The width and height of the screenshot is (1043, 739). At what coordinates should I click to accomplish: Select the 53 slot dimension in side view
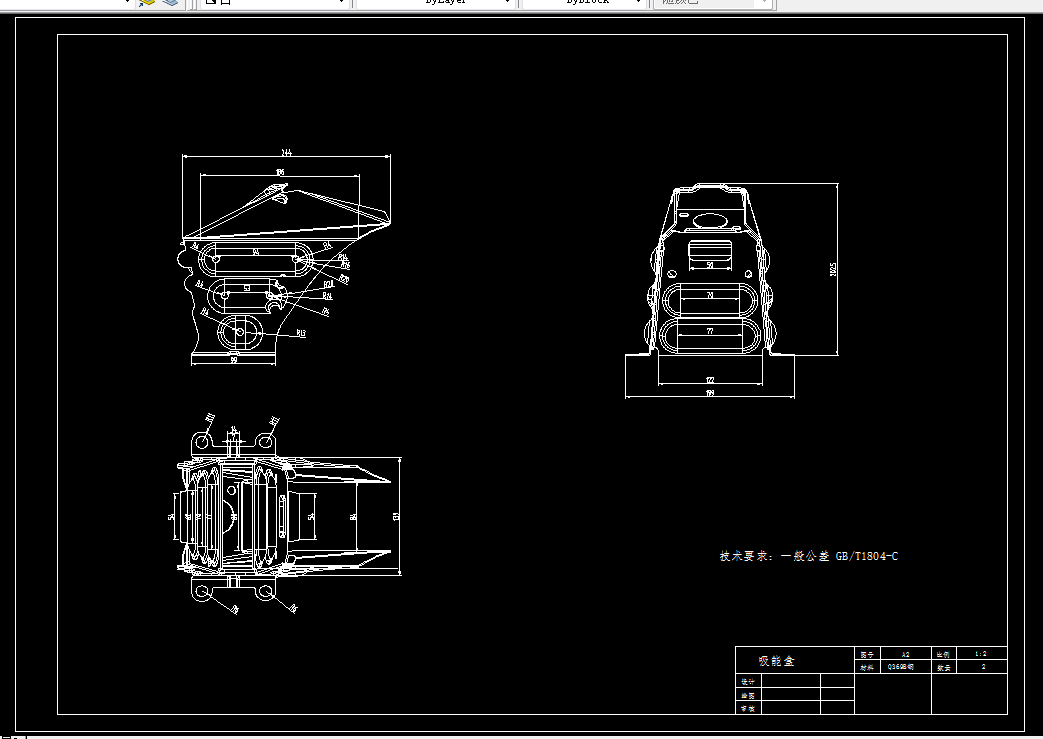(247, 289)
